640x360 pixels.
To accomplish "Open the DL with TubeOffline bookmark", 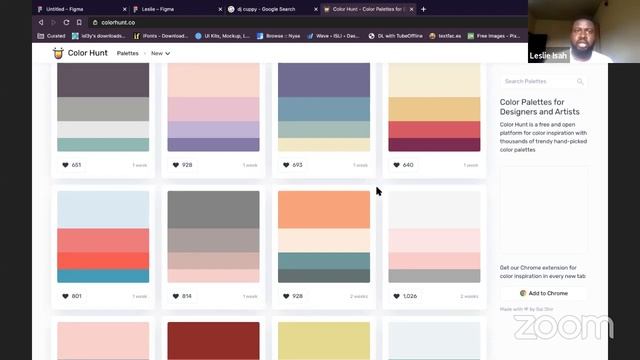I will (x=396, y=36).
